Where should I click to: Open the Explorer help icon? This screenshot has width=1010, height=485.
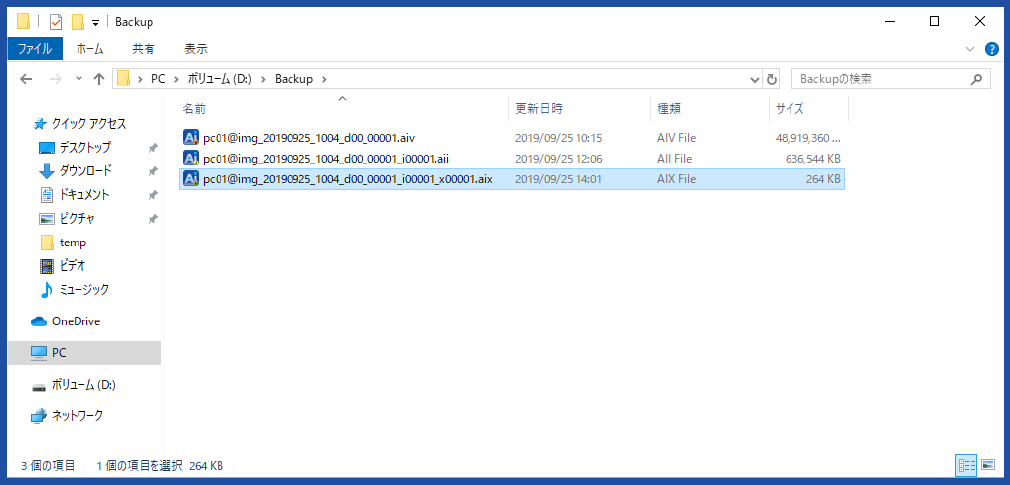[x=991, y=48]
